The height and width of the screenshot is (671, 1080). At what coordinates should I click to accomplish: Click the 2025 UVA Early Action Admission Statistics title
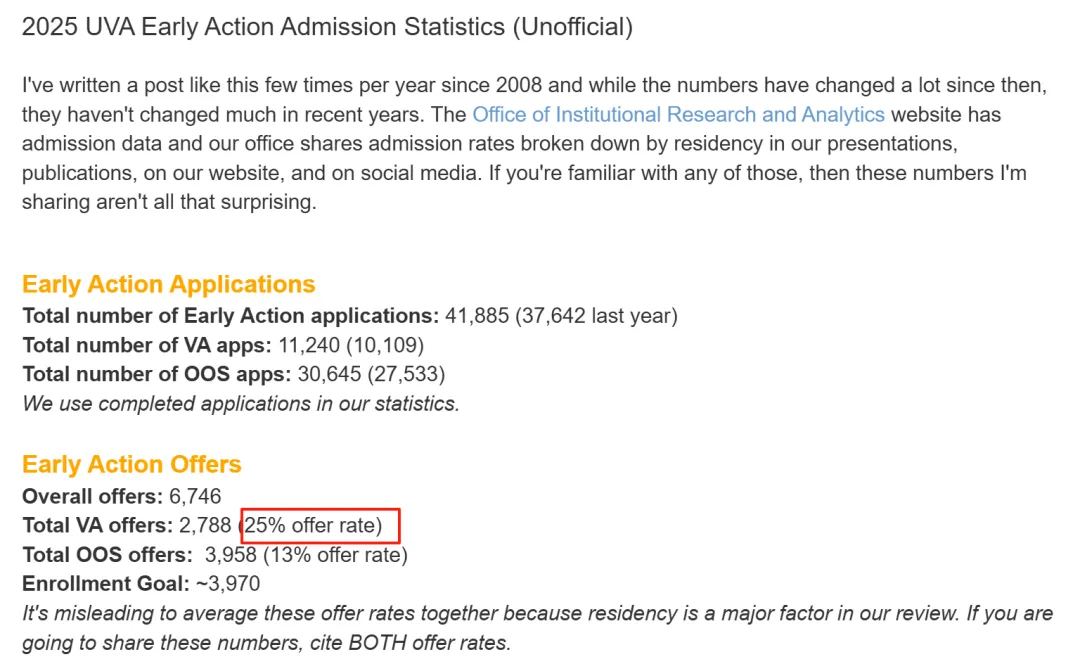(x=327, y=27)
